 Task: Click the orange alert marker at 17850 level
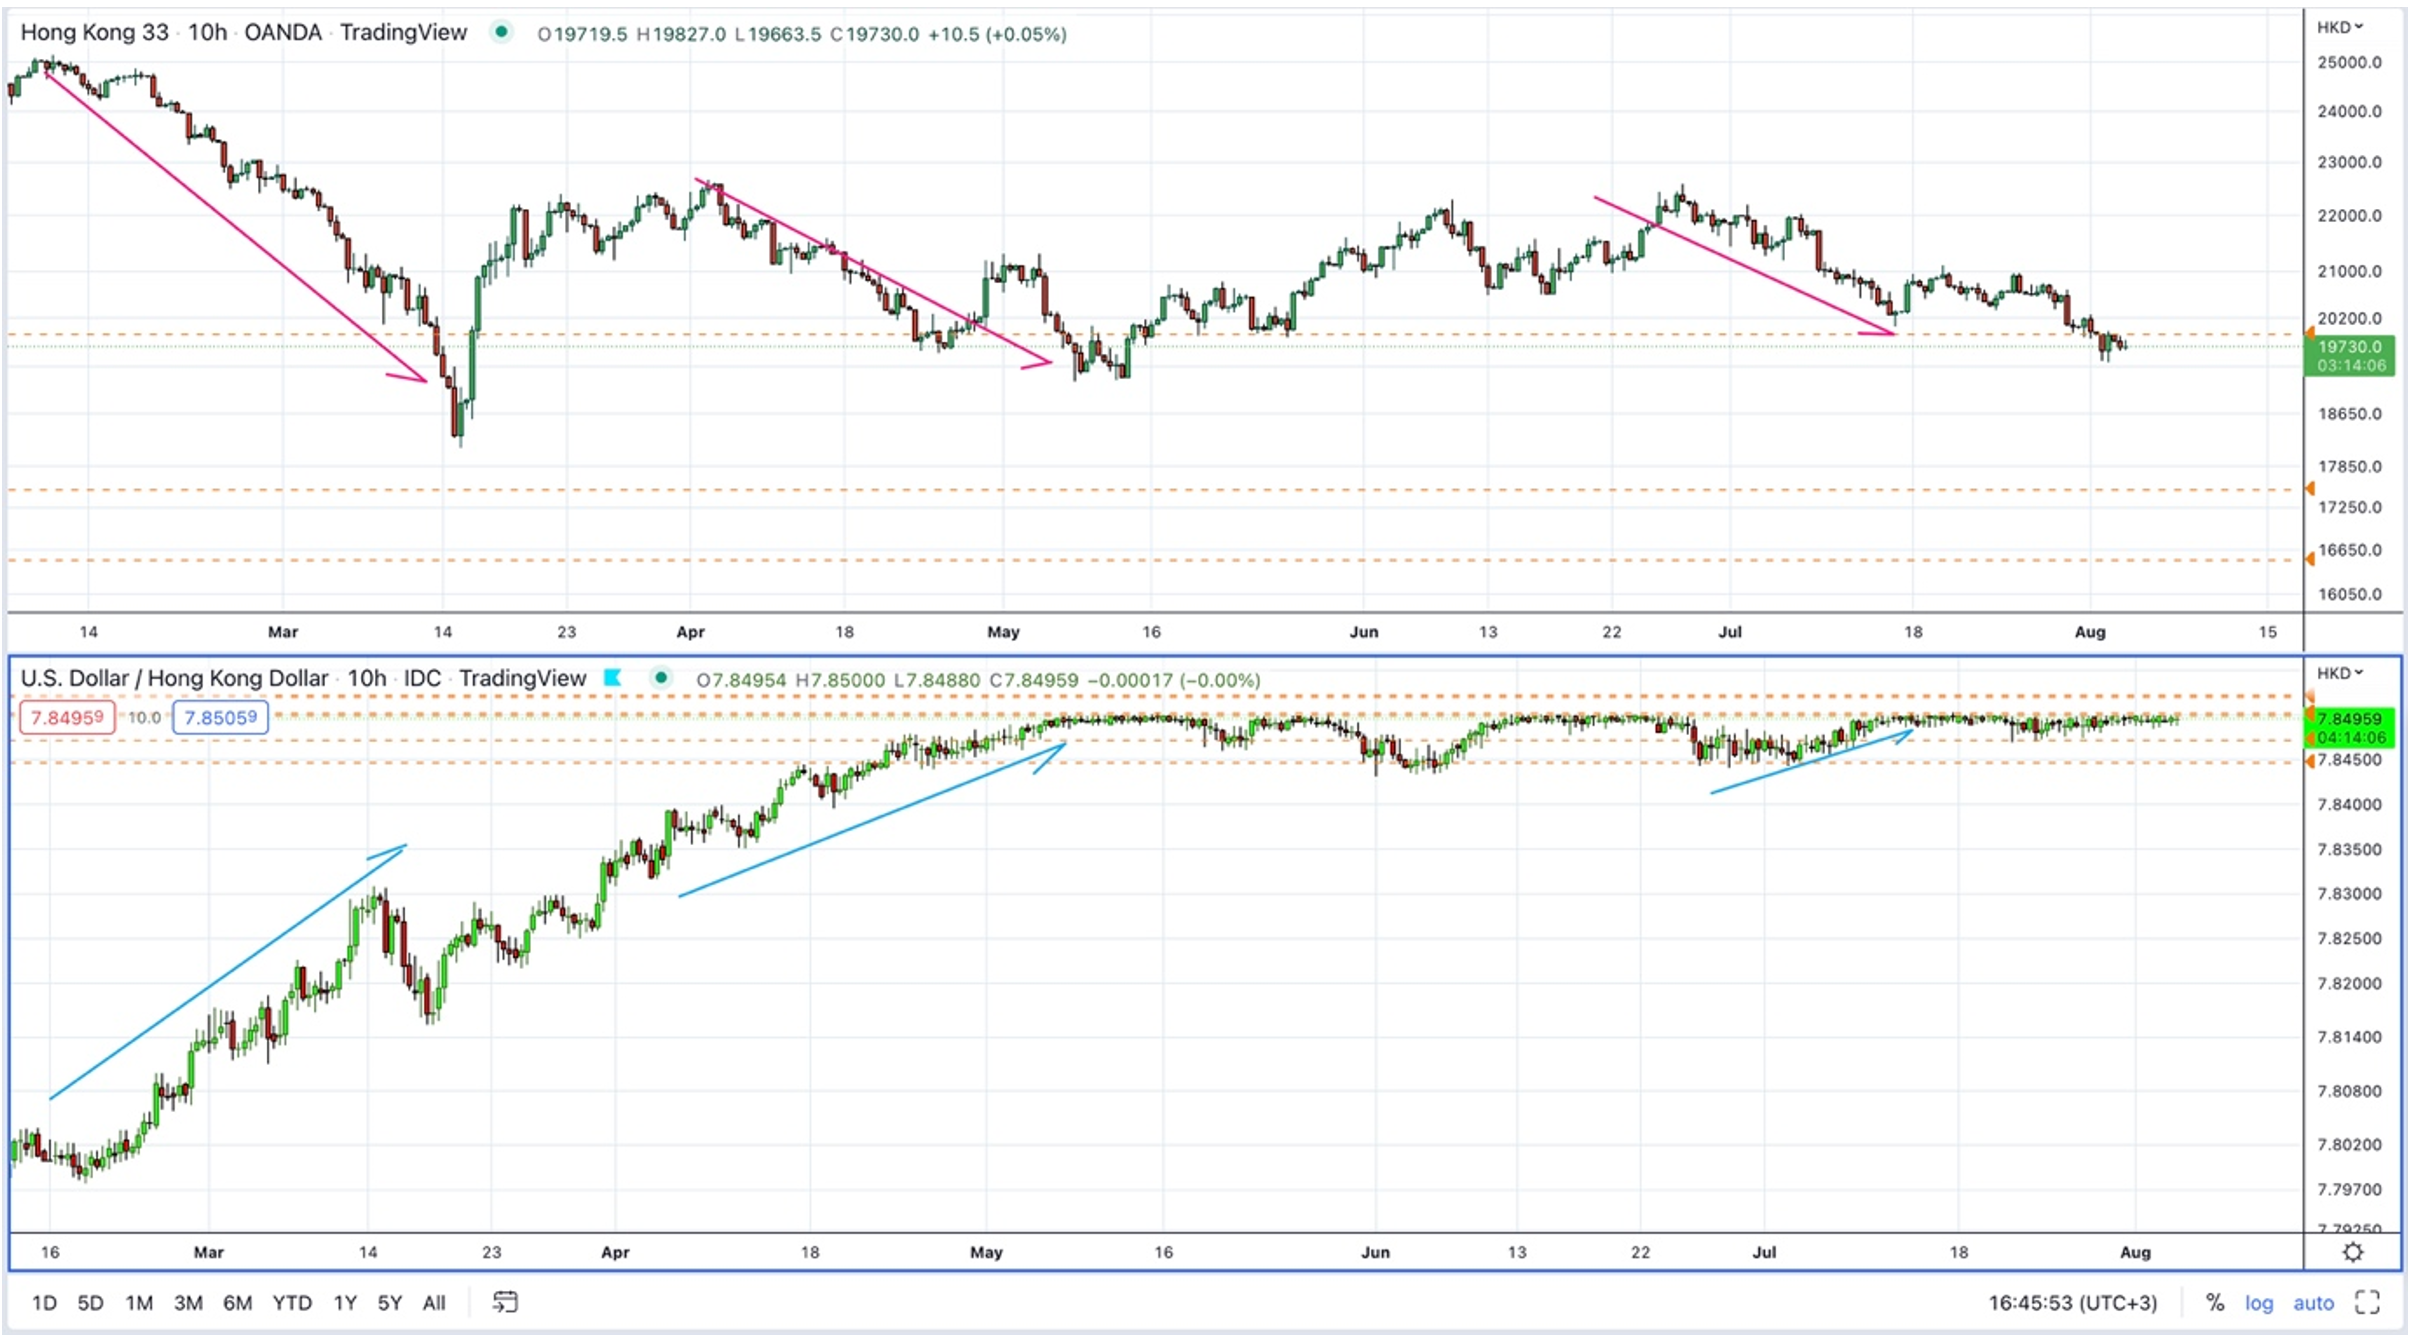[x=2310, y=489]
